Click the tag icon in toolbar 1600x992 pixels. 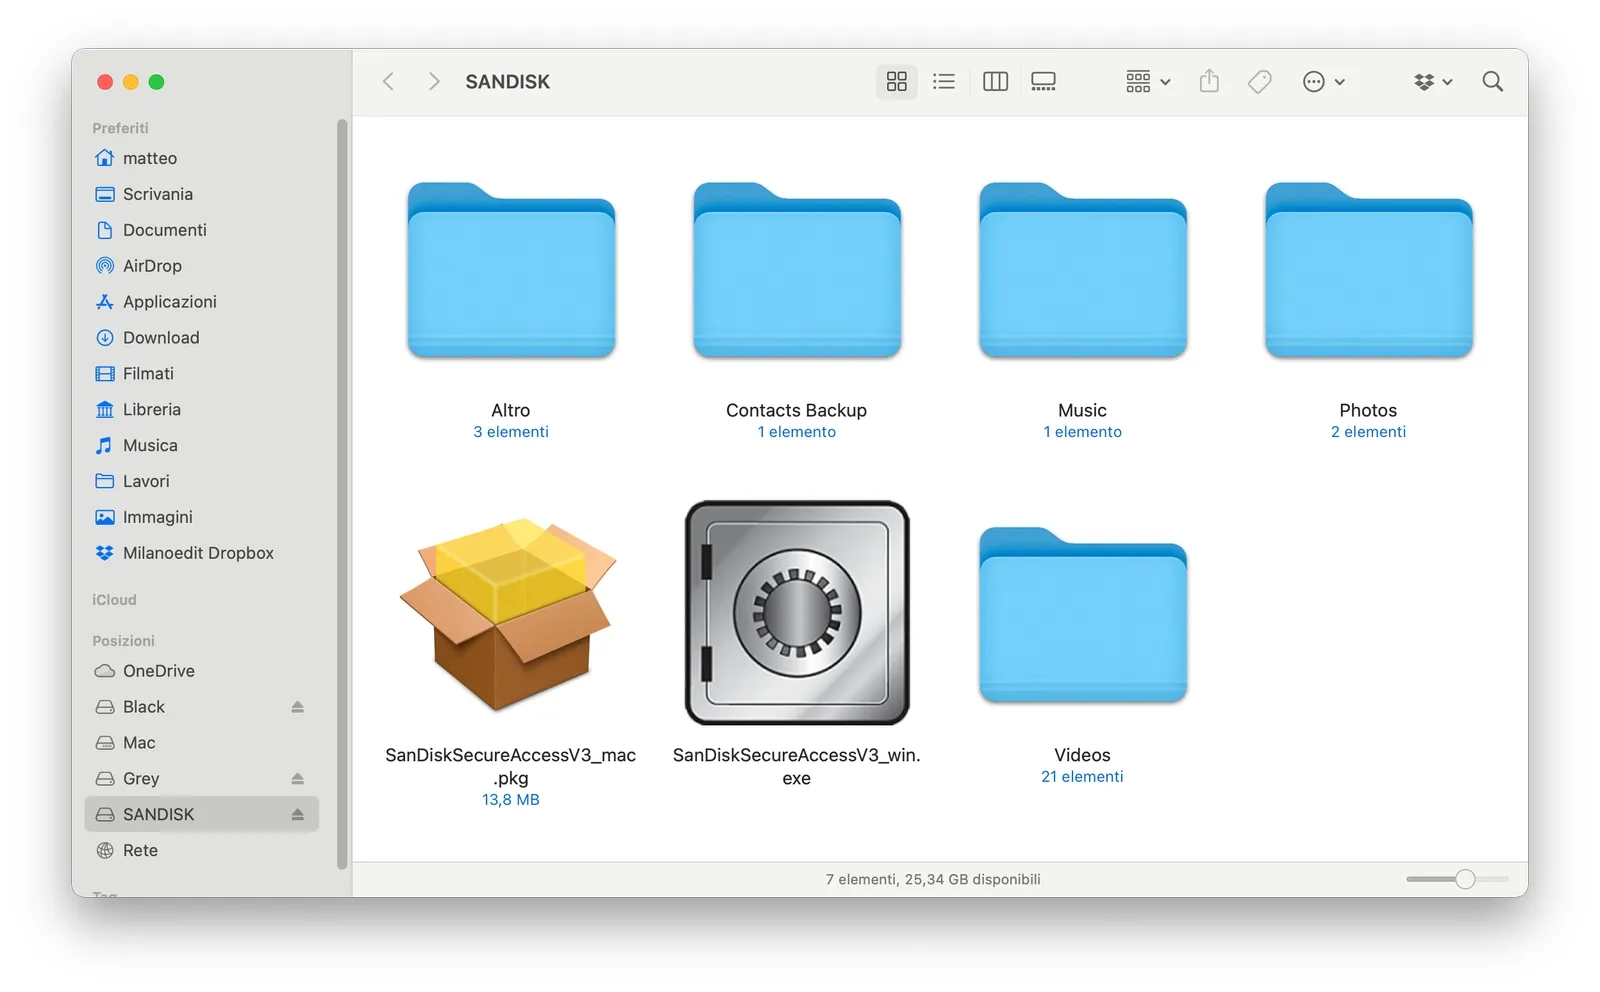pyautogui.click(x=1260, y=81)
